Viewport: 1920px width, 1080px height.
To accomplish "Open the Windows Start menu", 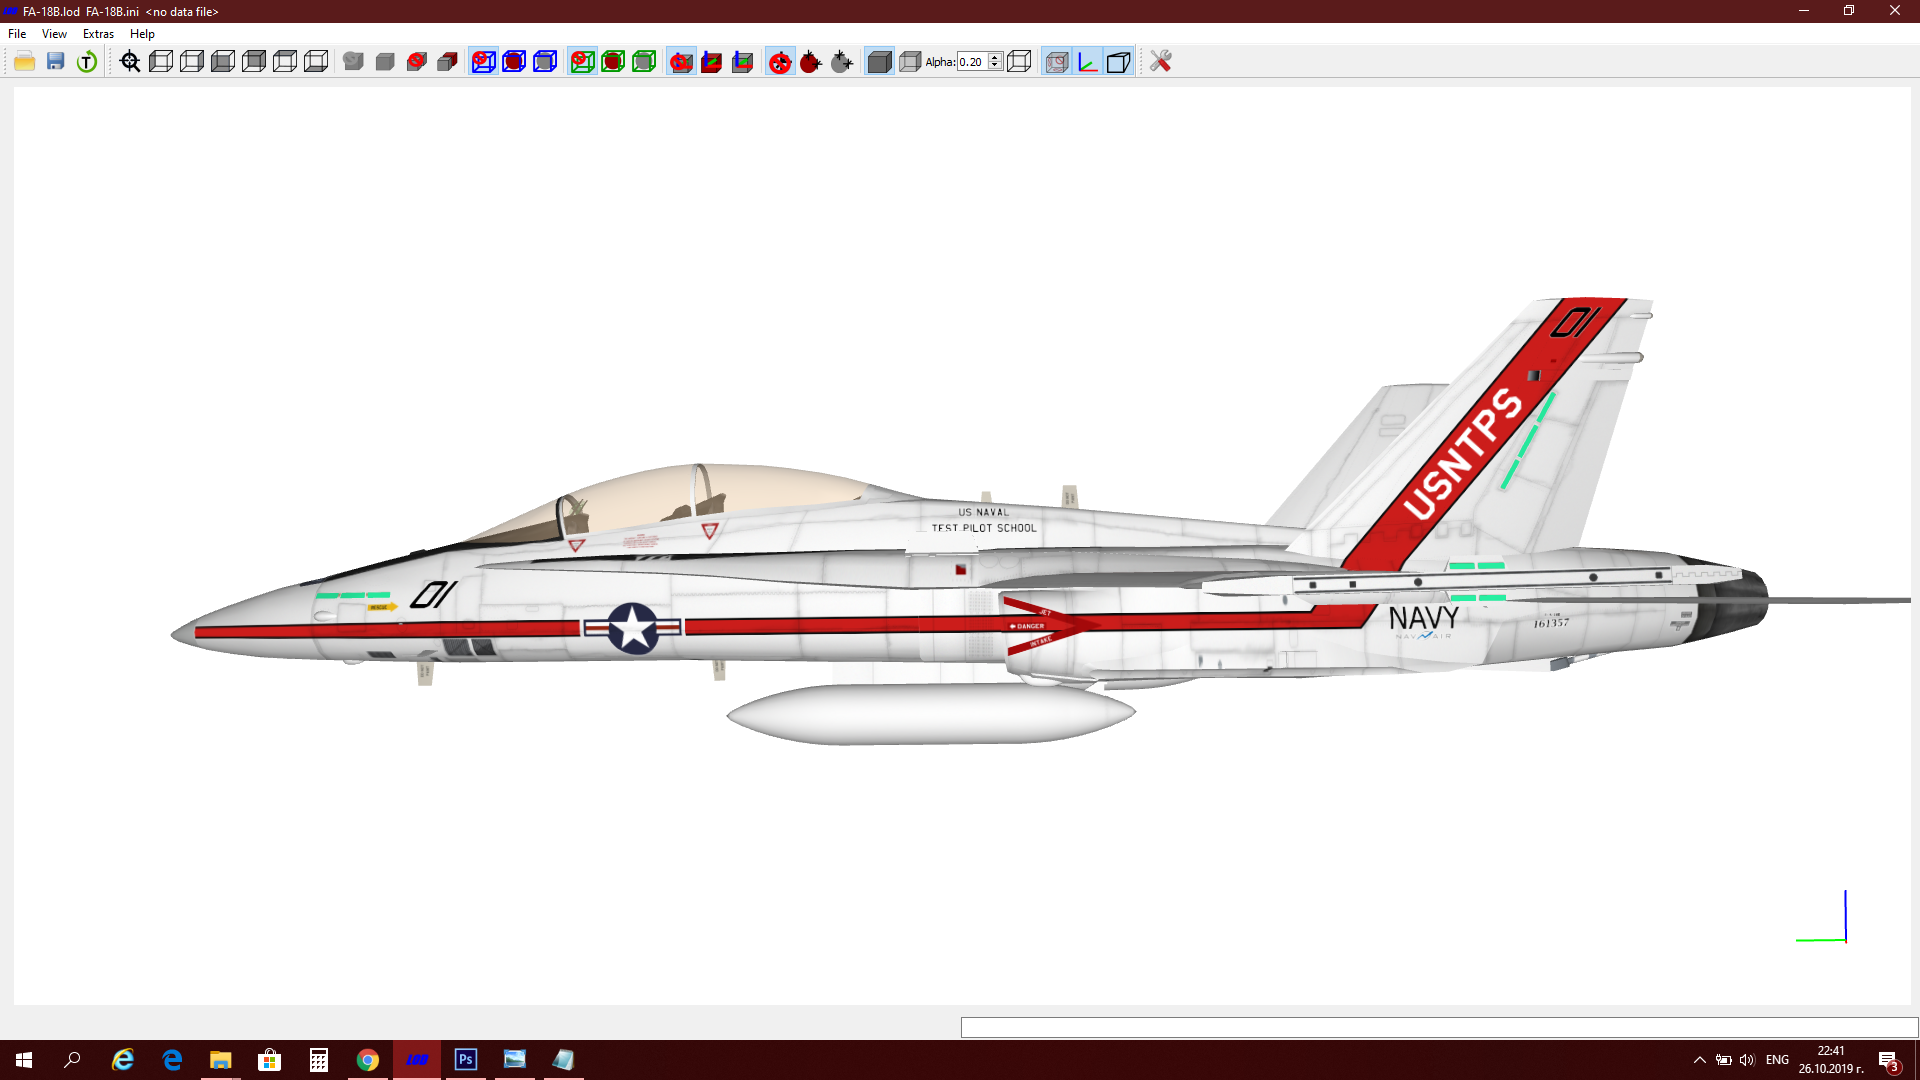I will click(x=24, y=1060).
